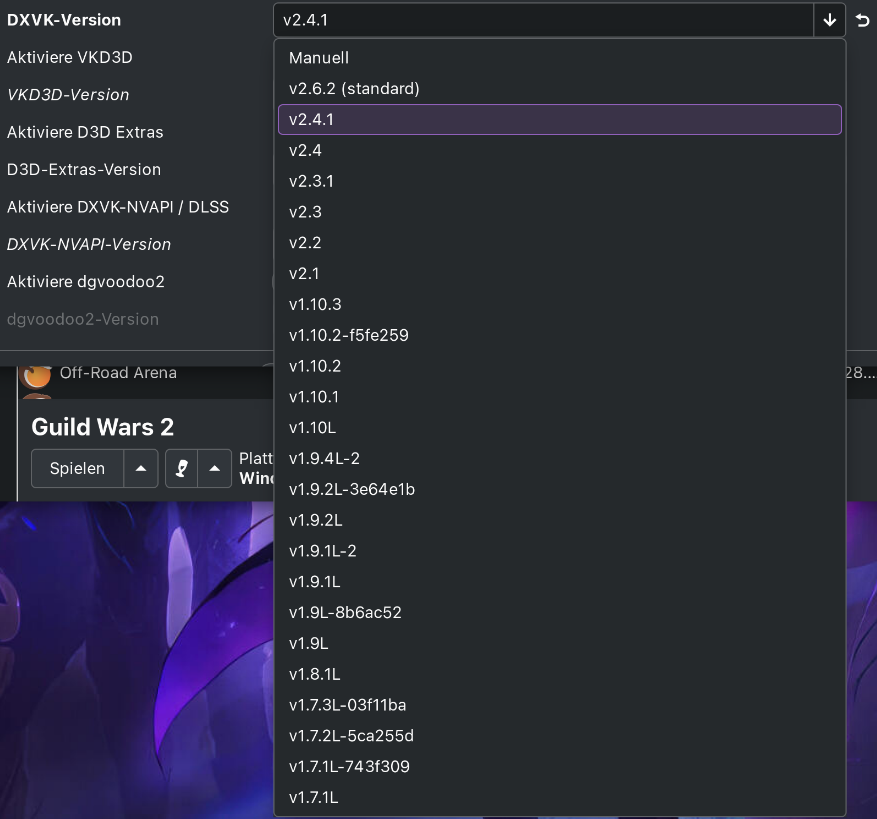The height and width of the screenshot is (819, 877).
Task: Select v1.10.1 version entry
Action: pyautogui.click(x=559, y=397)
